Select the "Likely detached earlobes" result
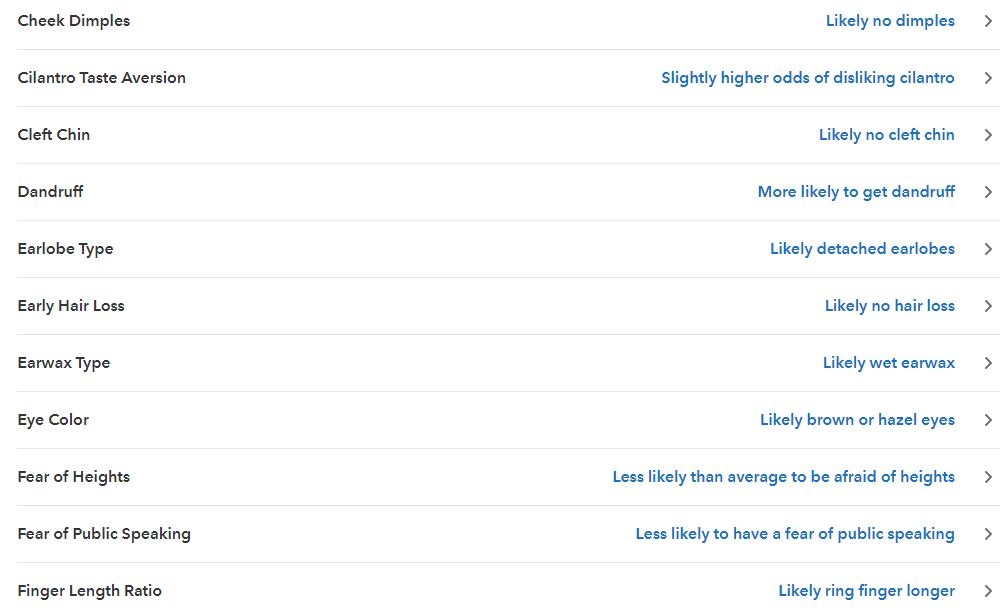Screen dimensions: 1004x611 (862, 249)
